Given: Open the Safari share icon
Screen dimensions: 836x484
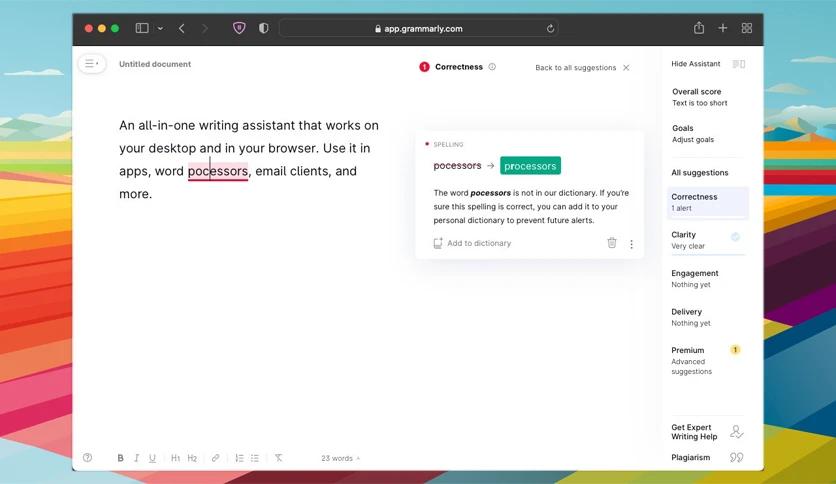Looking at the screenshot, I should point(698,28).
